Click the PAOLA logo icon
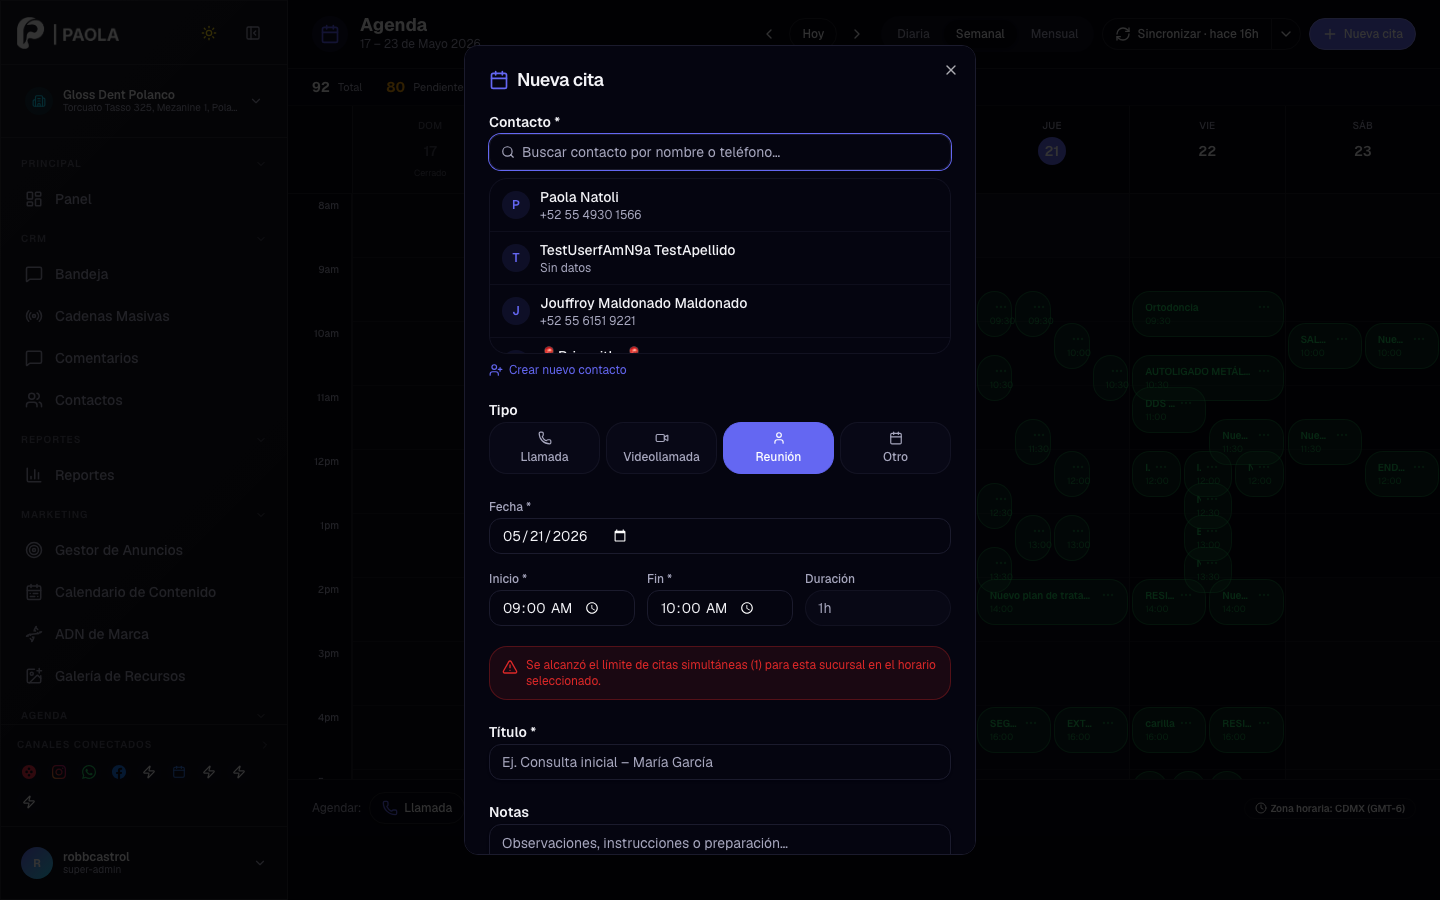1440x900 pixels. 31,33
